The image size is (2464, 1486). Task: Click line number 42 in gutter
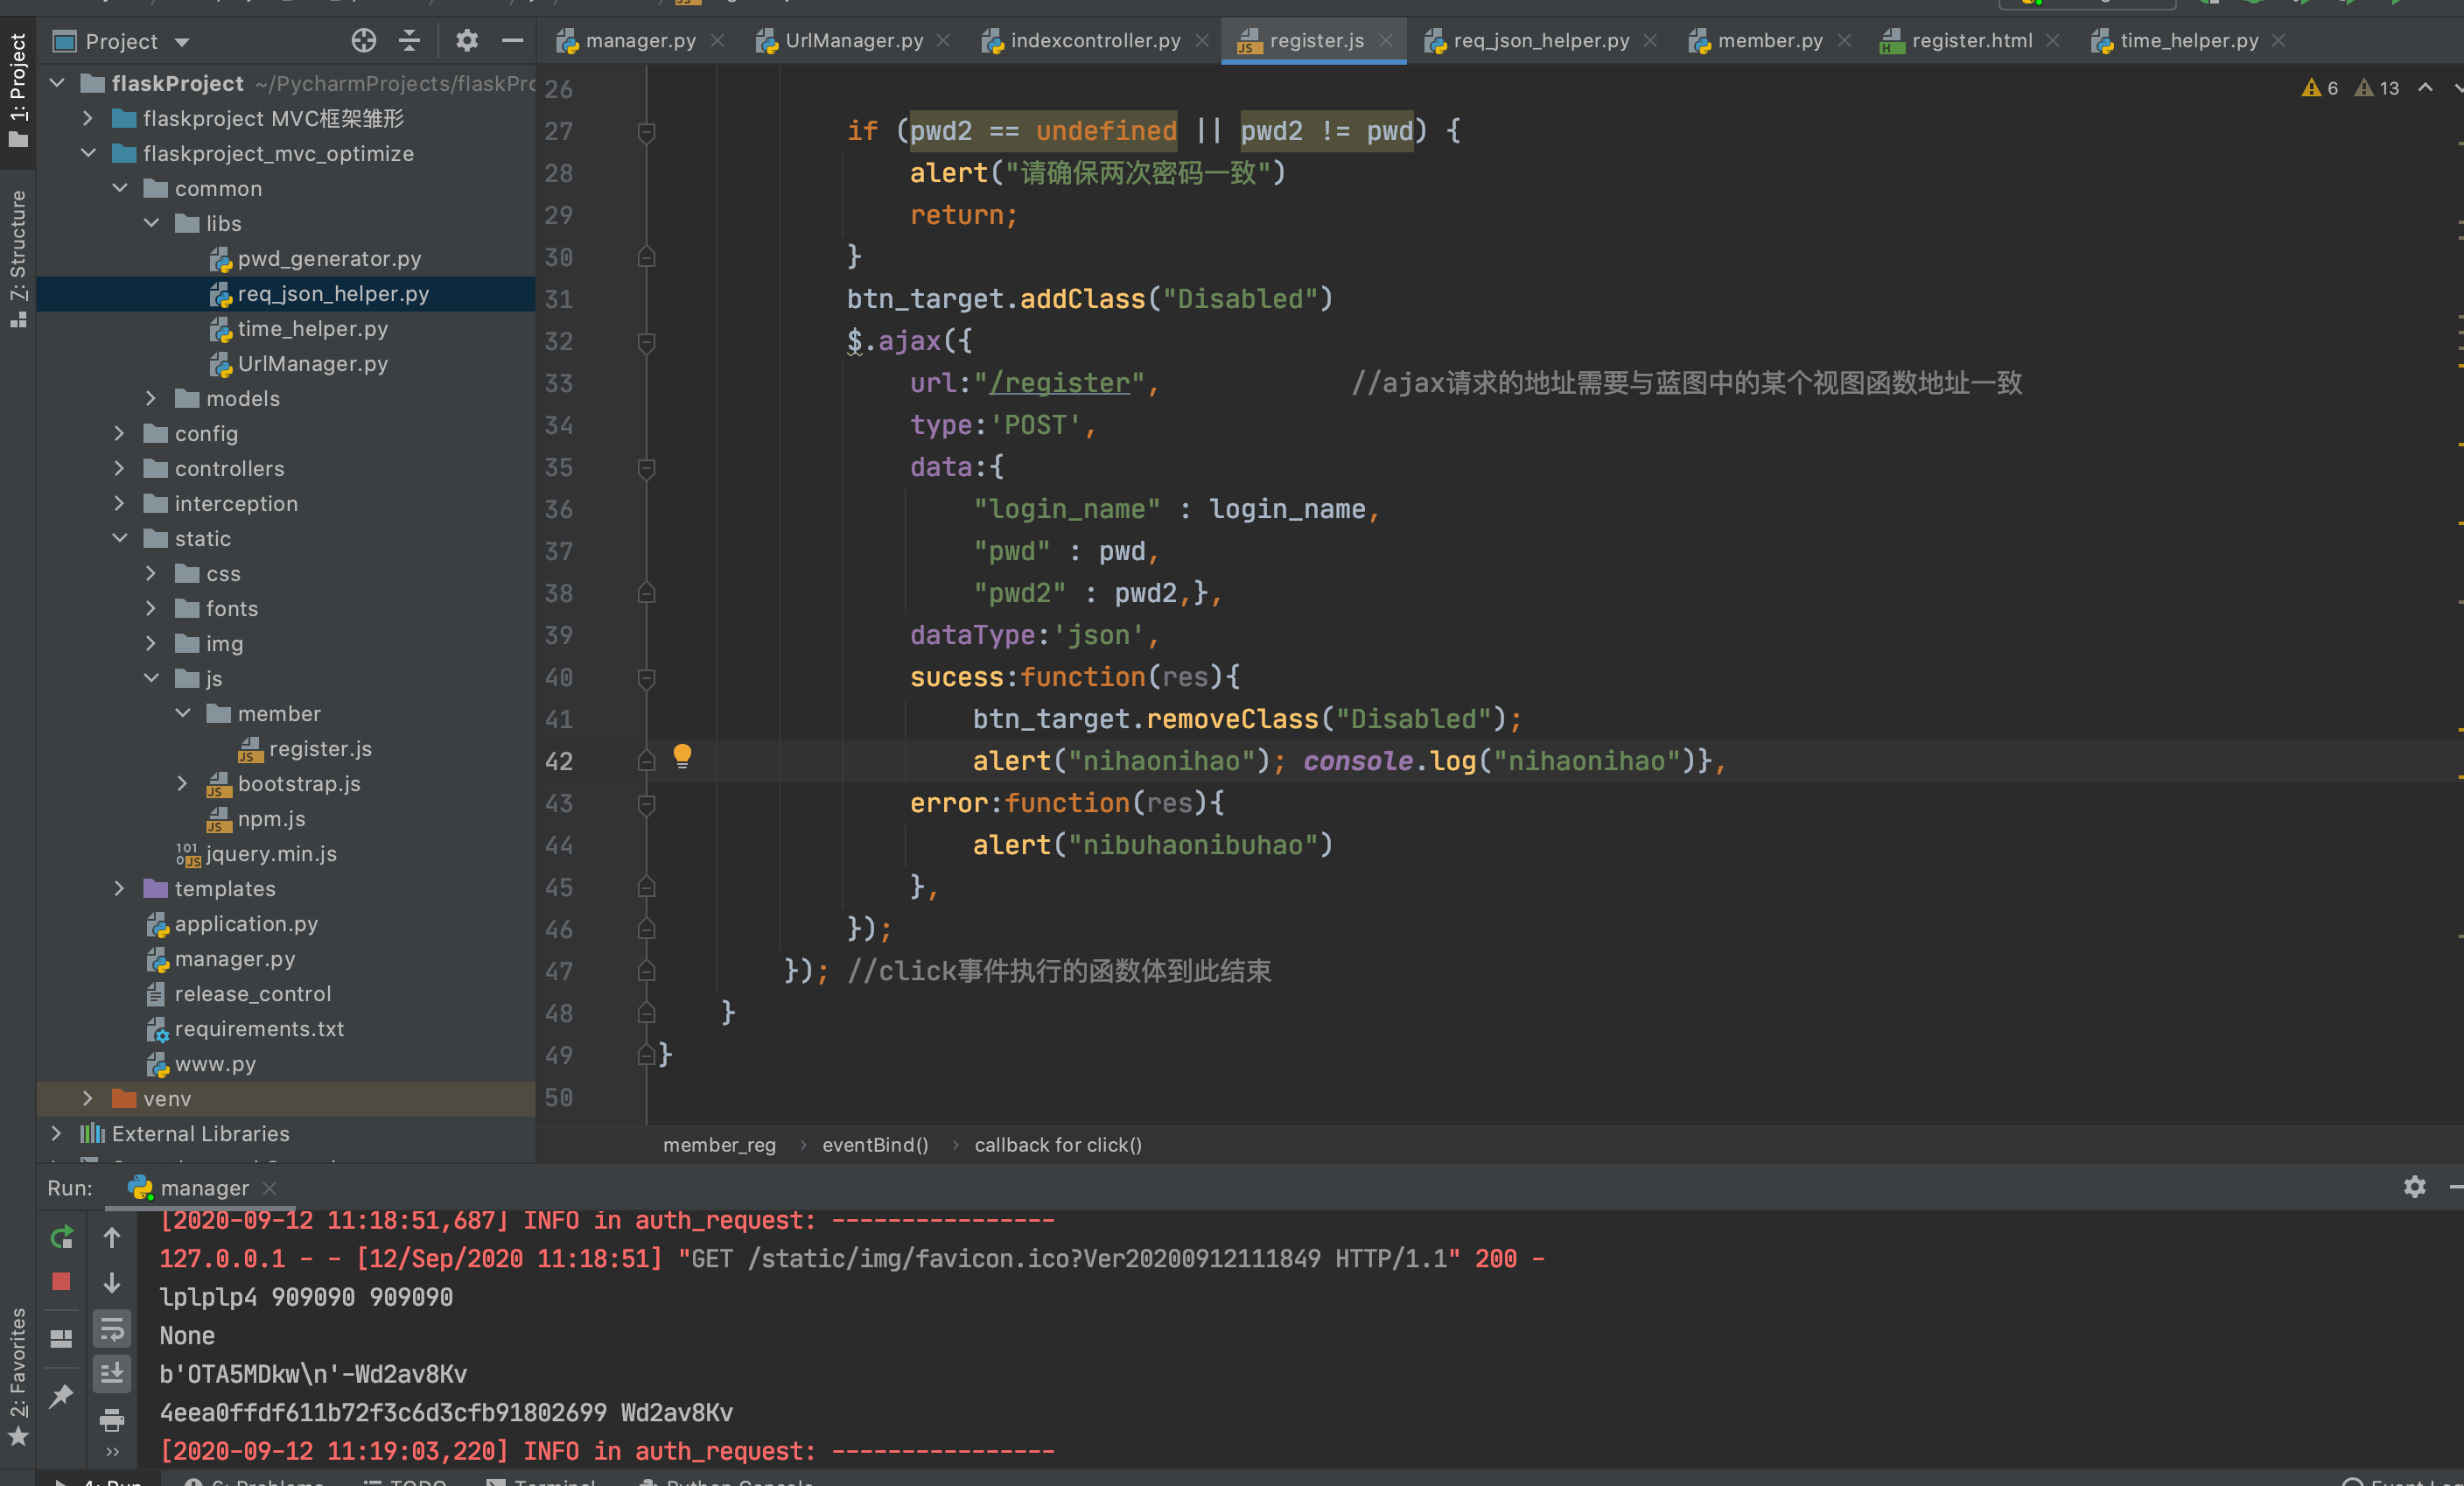(559, 762)
